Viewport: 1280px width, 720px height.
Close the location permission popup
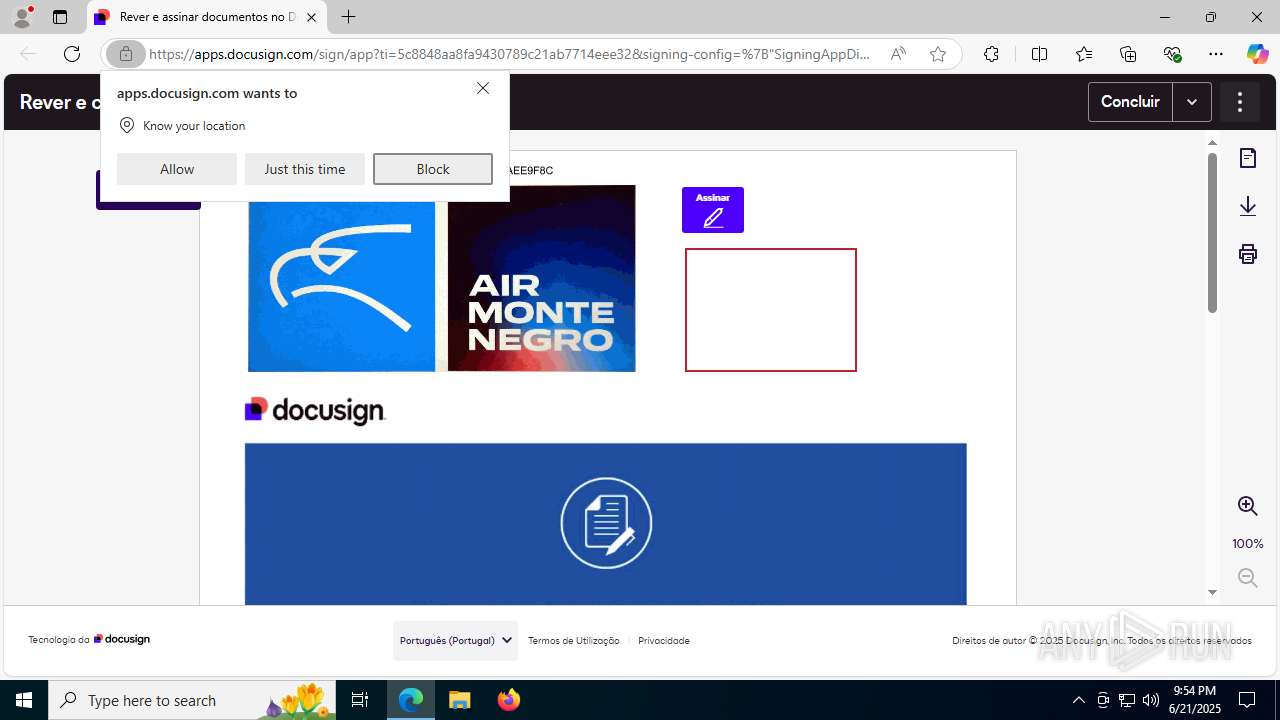(x=483, y=88)
